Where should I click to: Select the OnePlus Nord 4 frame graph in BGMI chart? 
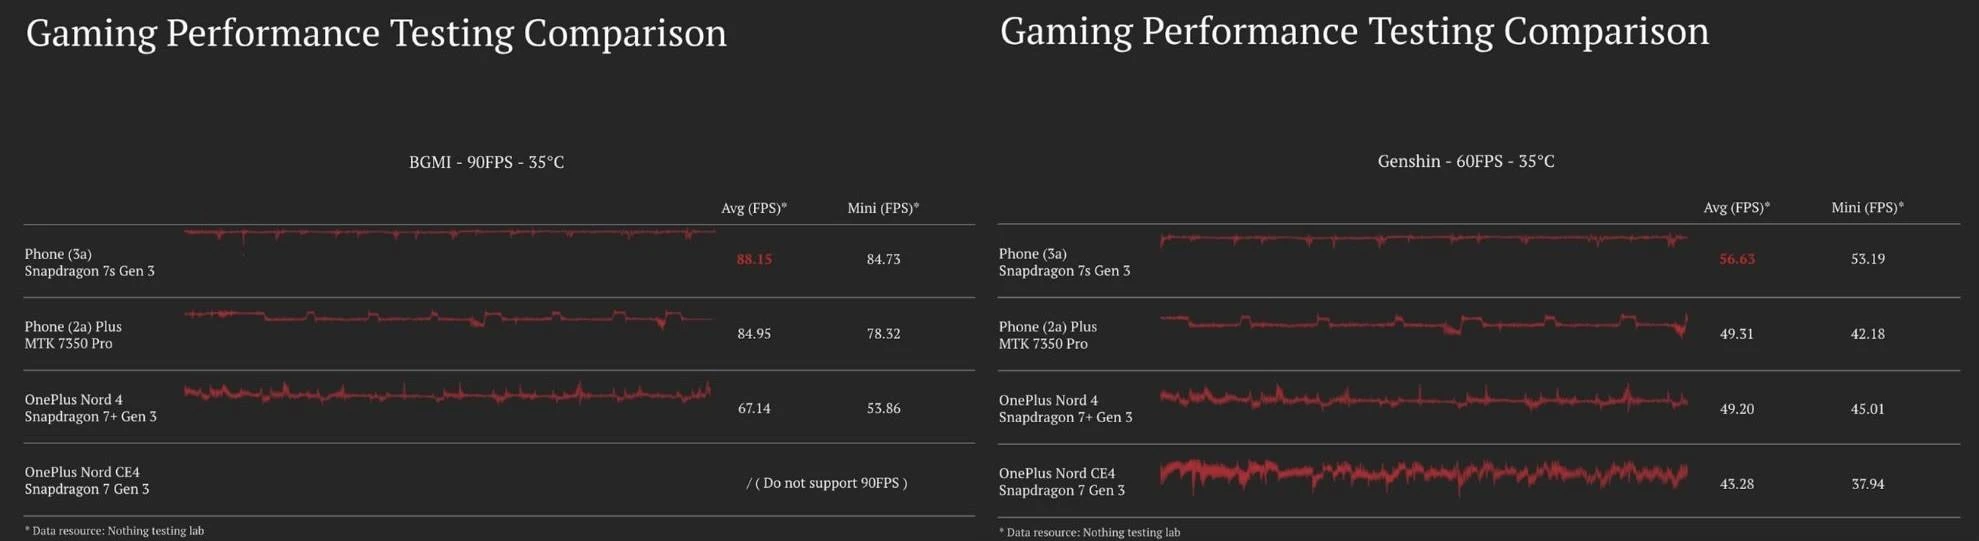449,393
